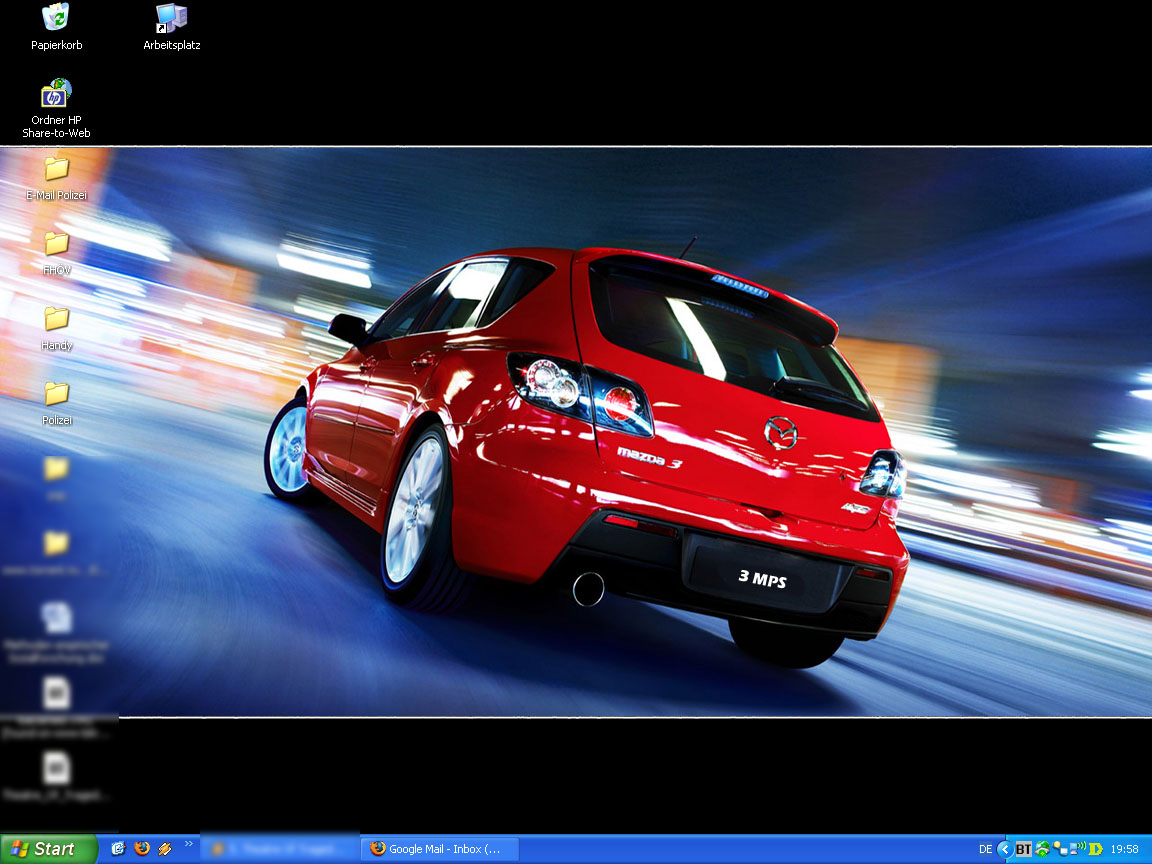Click the yellow D tray icon

click(1095, 849)
